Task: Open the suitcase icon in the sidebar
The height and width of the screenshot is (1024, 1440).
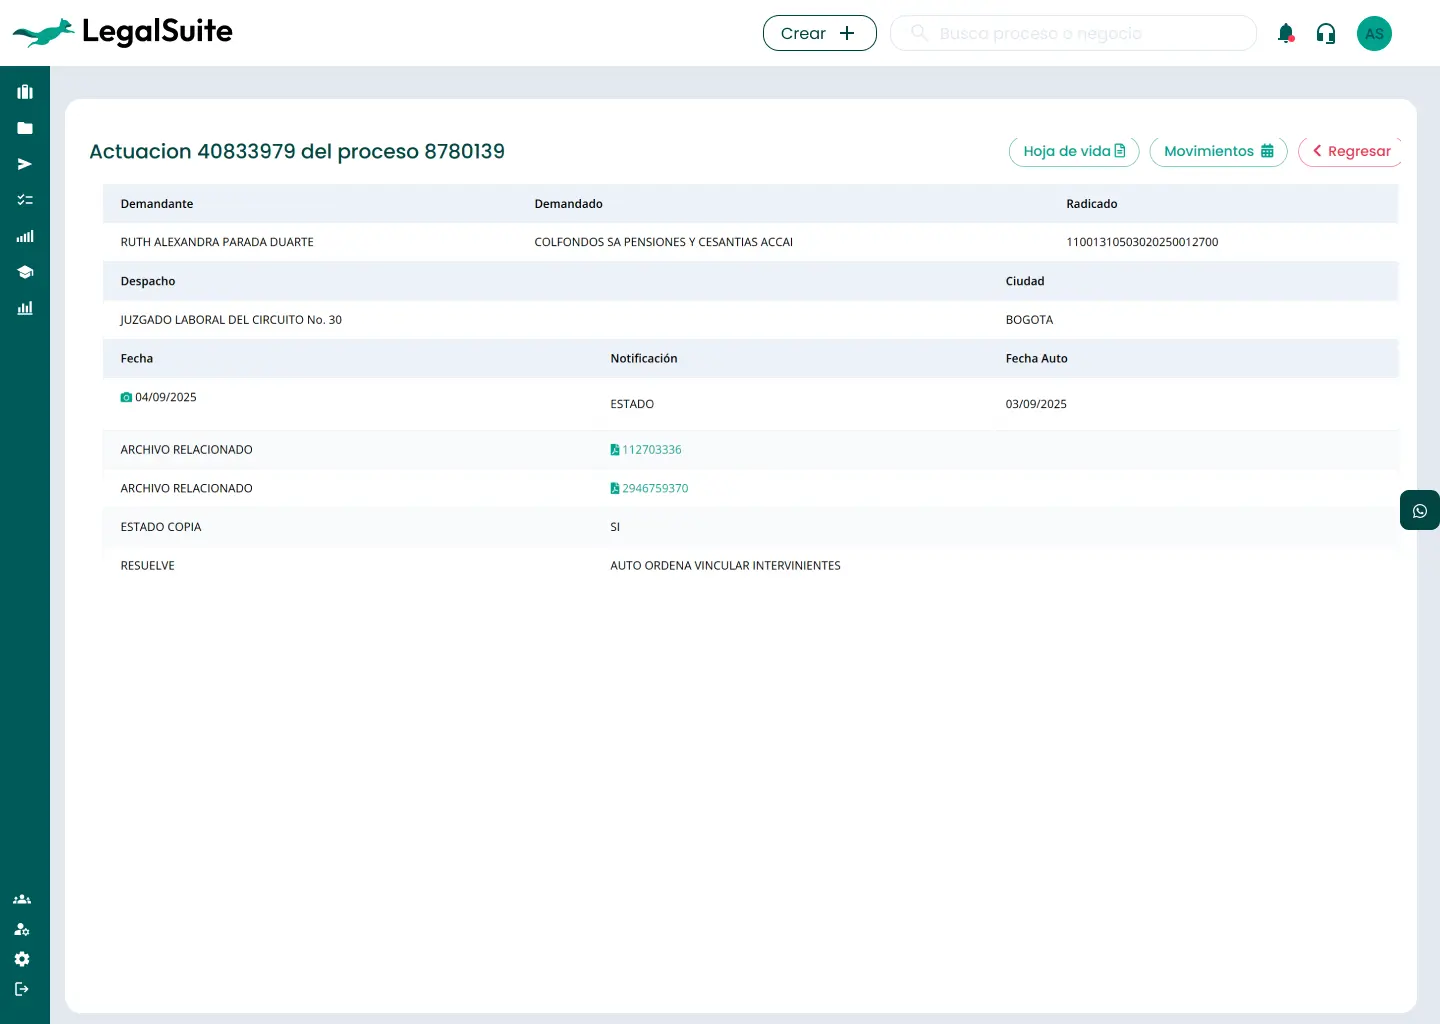Action: pos(25,92)
